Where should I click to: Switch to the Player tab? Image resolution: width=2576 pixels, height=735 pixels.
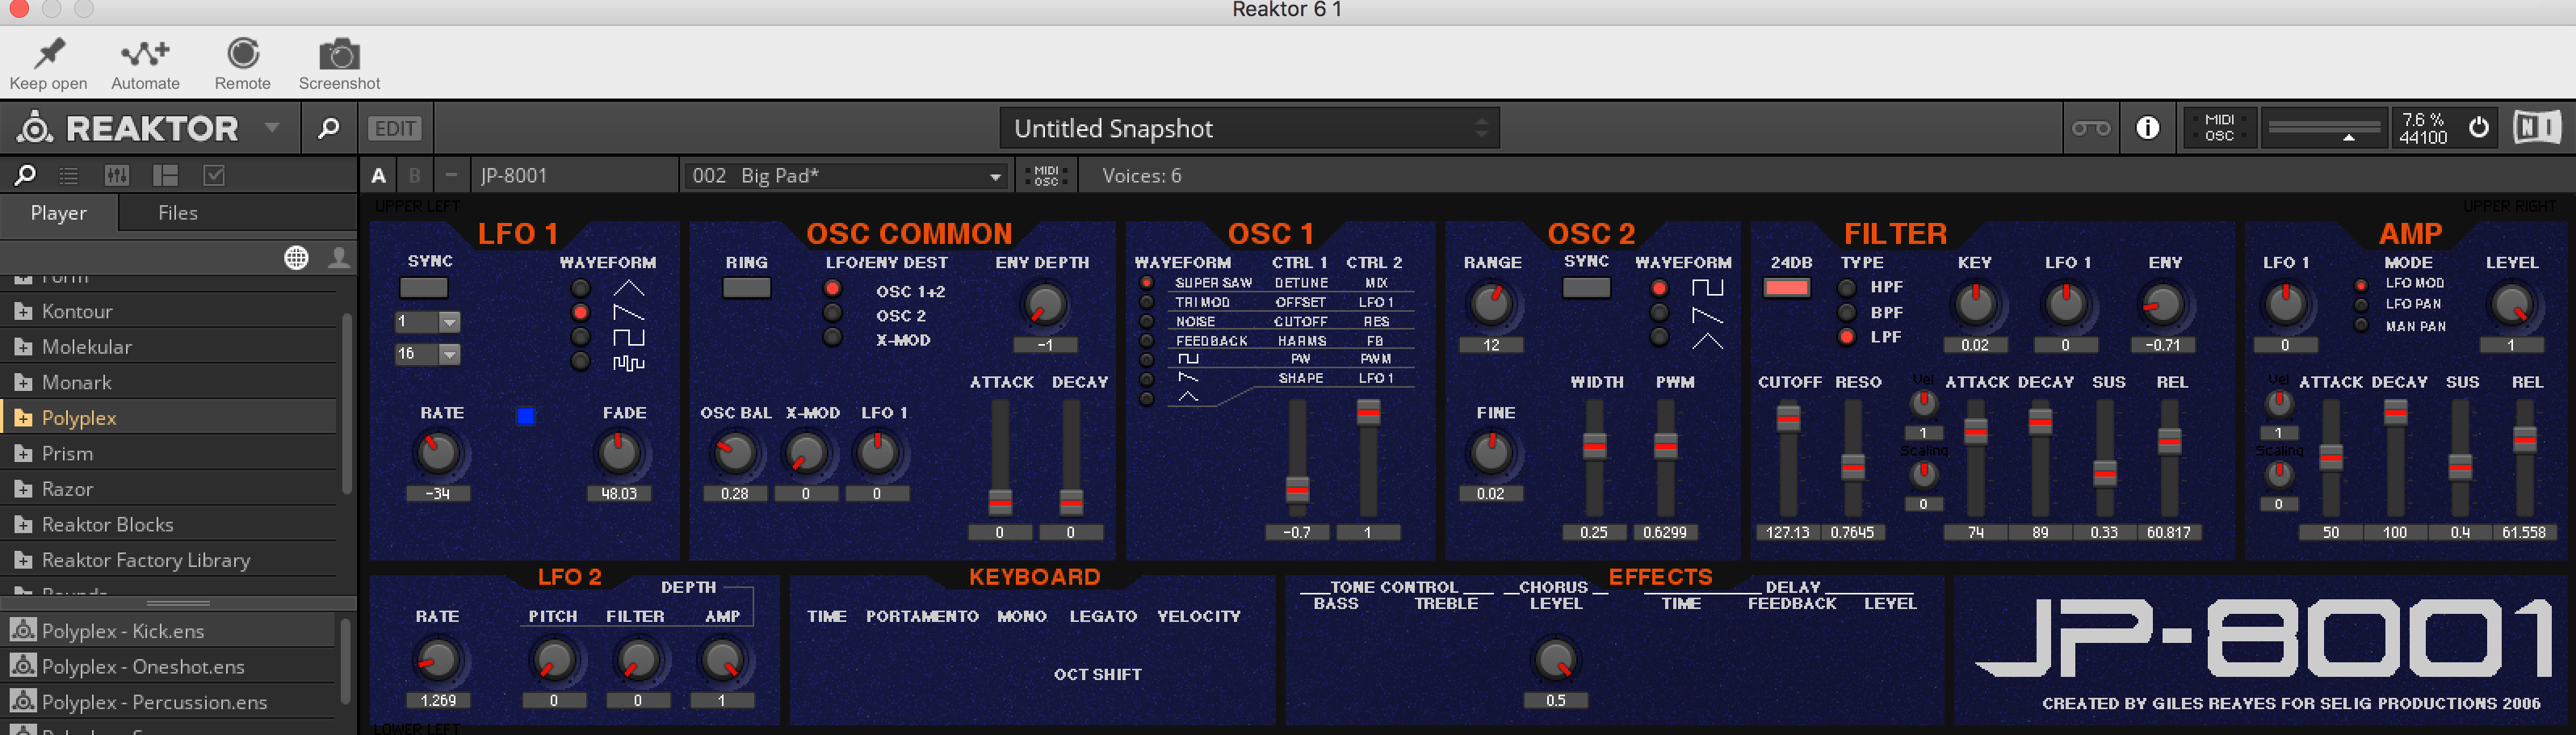click(x=59, y=213)
